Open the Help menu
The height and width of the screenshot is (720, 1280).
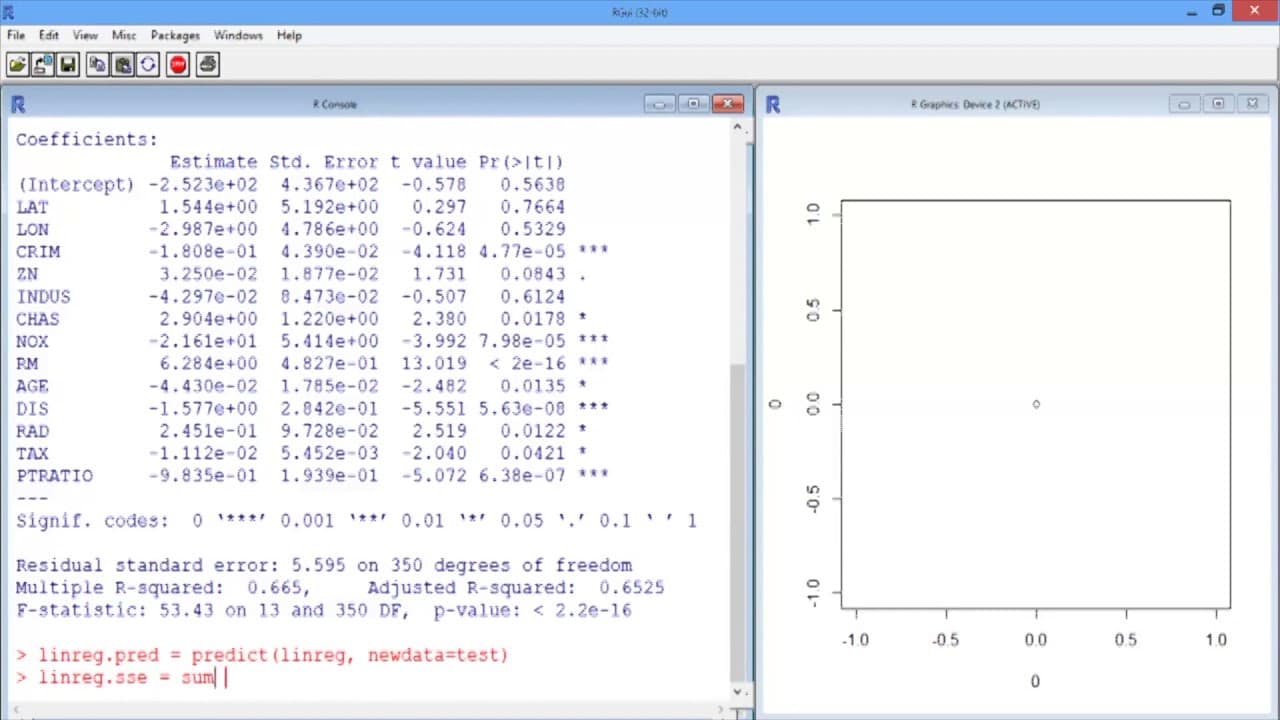click(289, 35)
